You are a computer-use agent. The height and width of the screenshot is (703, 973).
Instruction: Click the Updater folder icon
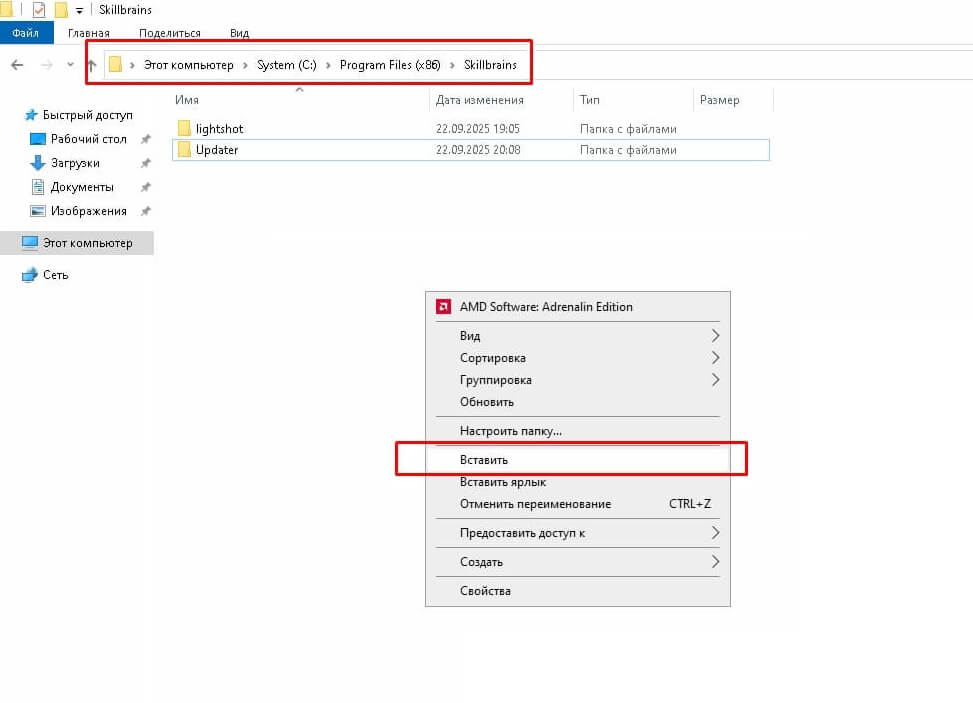(x=184, y=150)
